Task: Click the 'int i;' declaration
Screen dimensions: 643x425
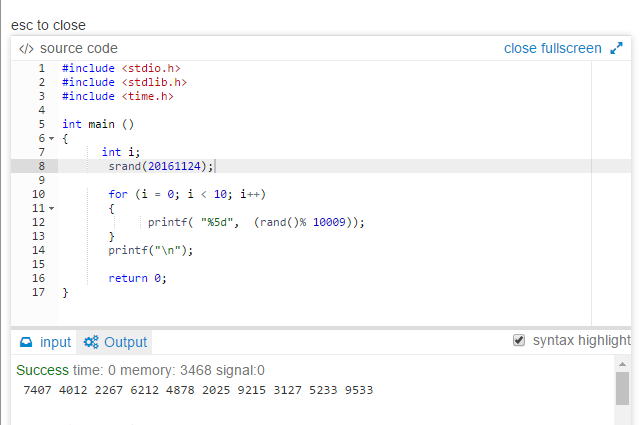Action: click(121, 152)
